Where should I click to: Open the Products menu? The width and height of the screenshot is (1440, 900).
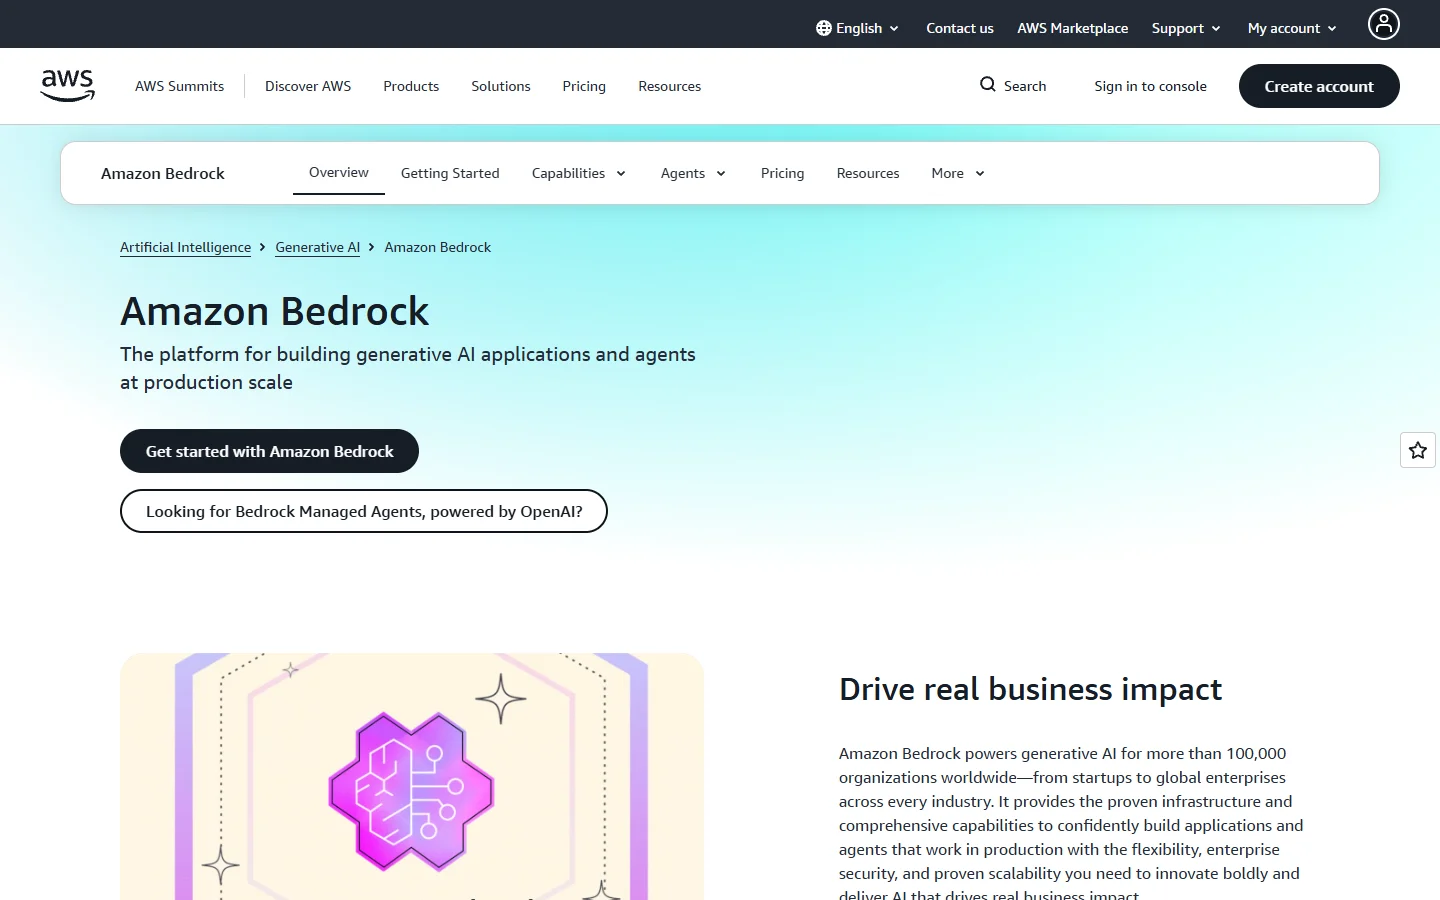click(x=411, y=86)
